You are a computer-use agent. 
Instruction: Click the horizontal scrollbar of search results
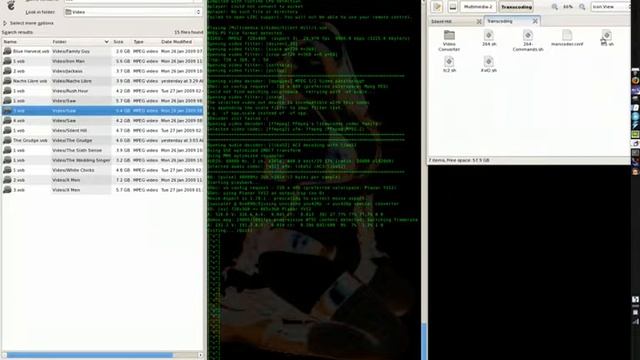click(90, 355)
